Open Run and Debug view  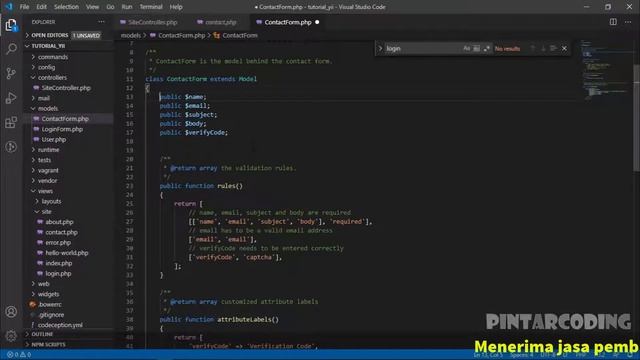11,98
